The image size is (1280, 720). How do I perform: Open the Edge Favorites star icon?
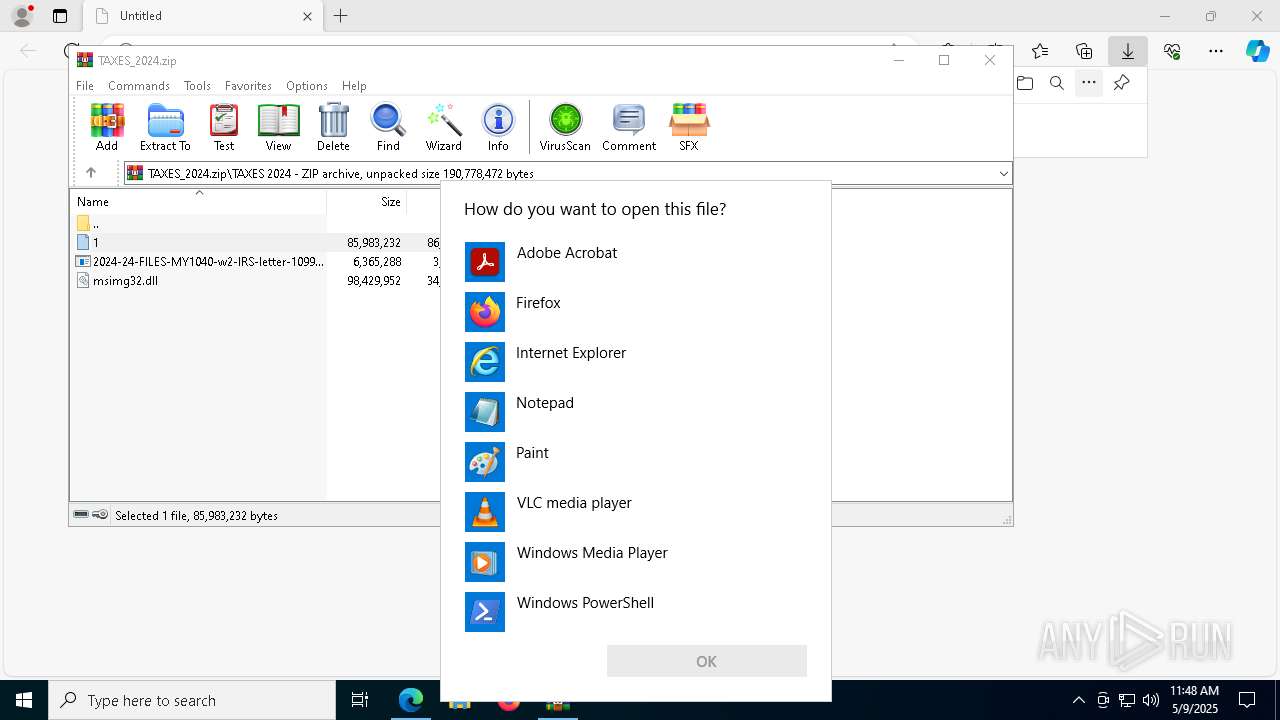coord(1040,51)
